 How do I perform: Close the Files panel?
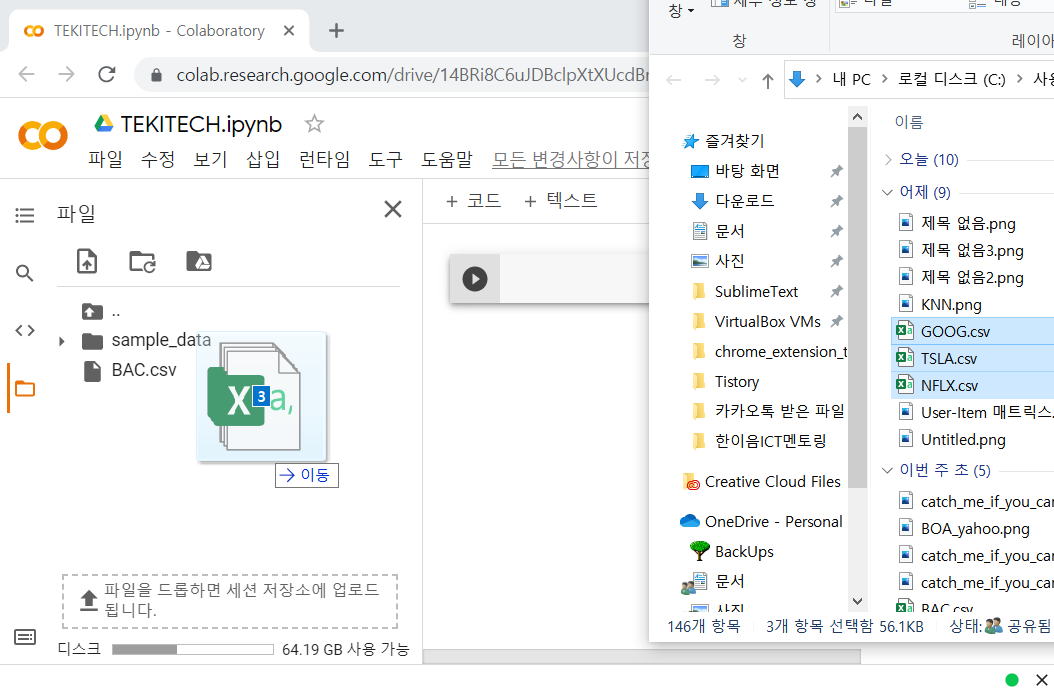[393, 209]
